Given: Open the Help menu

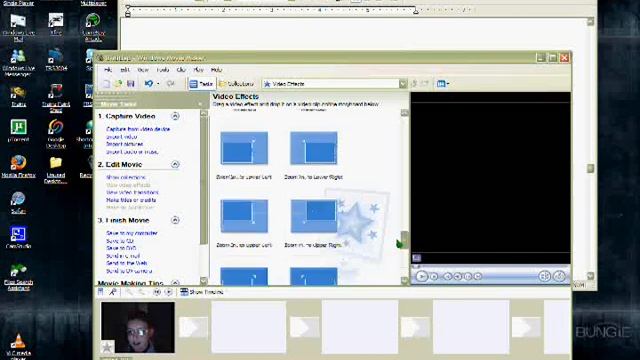Looking at the screenshot, I should pos(216,70).
